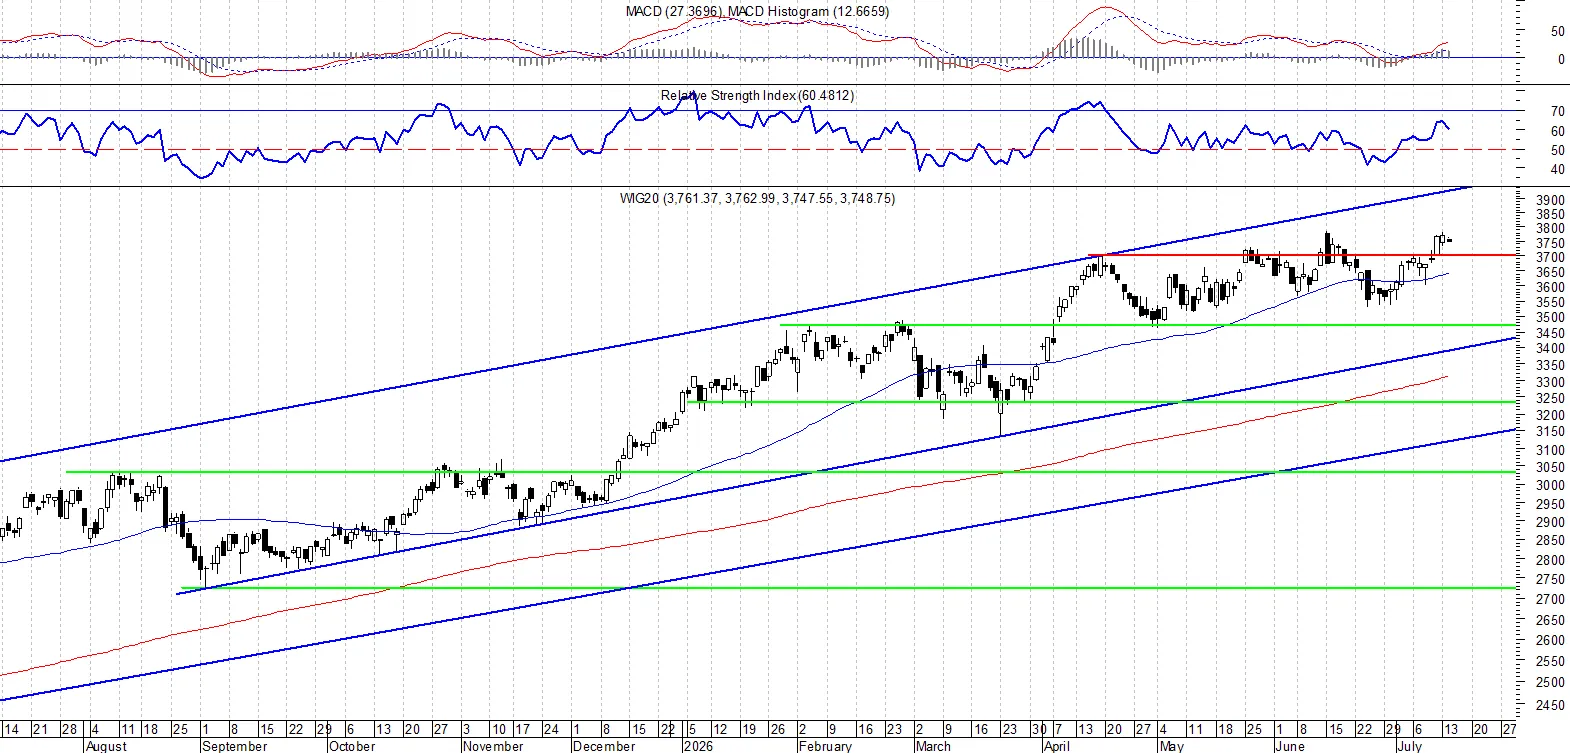
Task: Select the 3250 price axis label
Action: [1550, 398]
